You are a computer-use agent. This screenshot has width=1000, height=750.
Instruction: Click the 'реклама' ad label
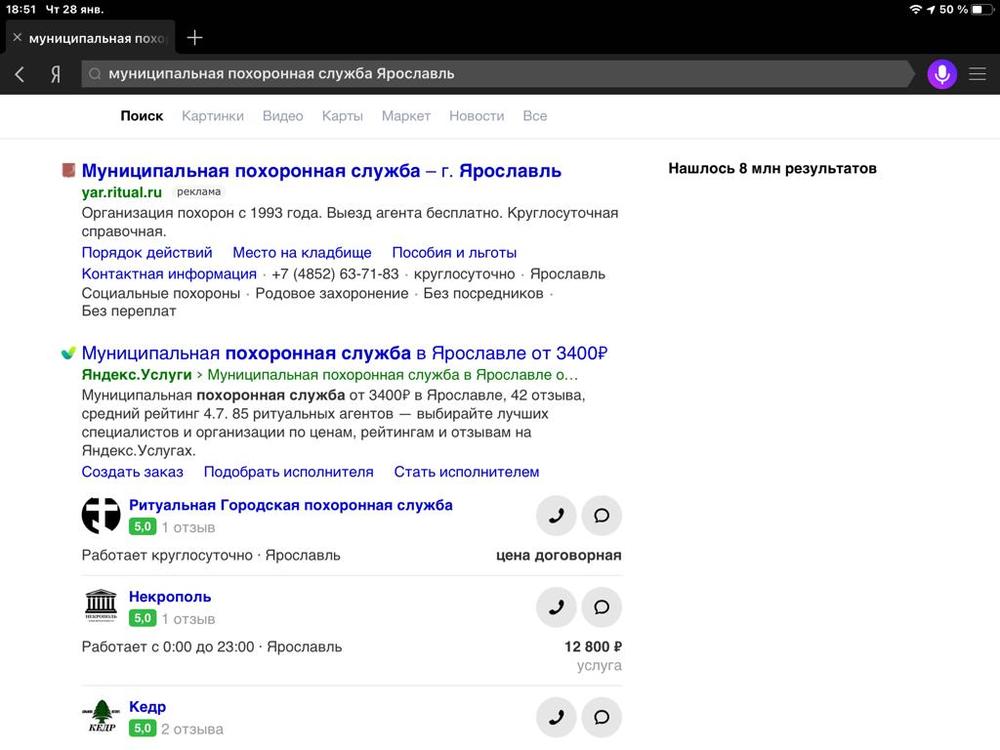click(199, 191)
